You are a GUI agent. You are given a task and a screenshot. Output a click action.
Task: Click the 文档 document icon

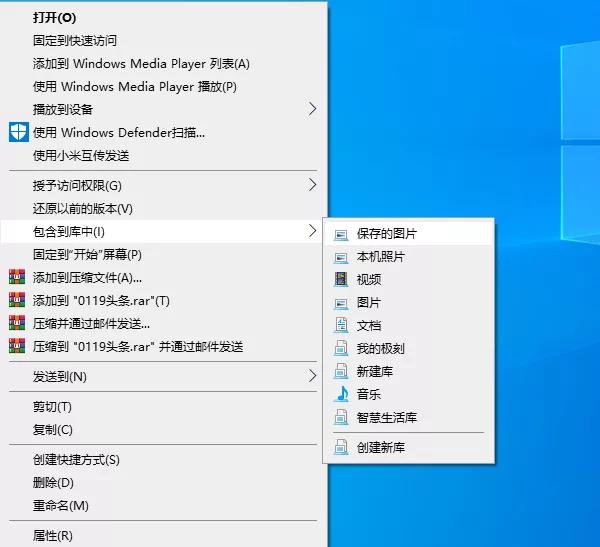[x=341, y=325]
